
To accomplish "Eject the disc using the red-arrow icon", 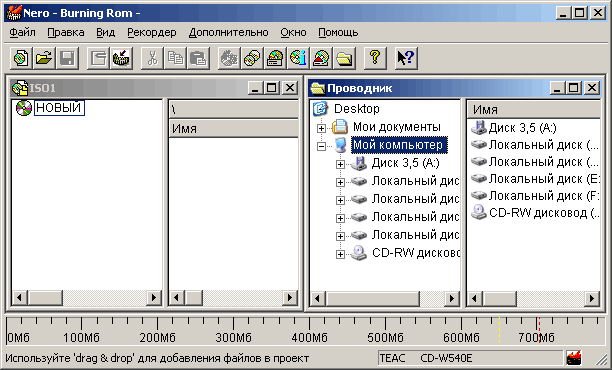I will (321, 58).
